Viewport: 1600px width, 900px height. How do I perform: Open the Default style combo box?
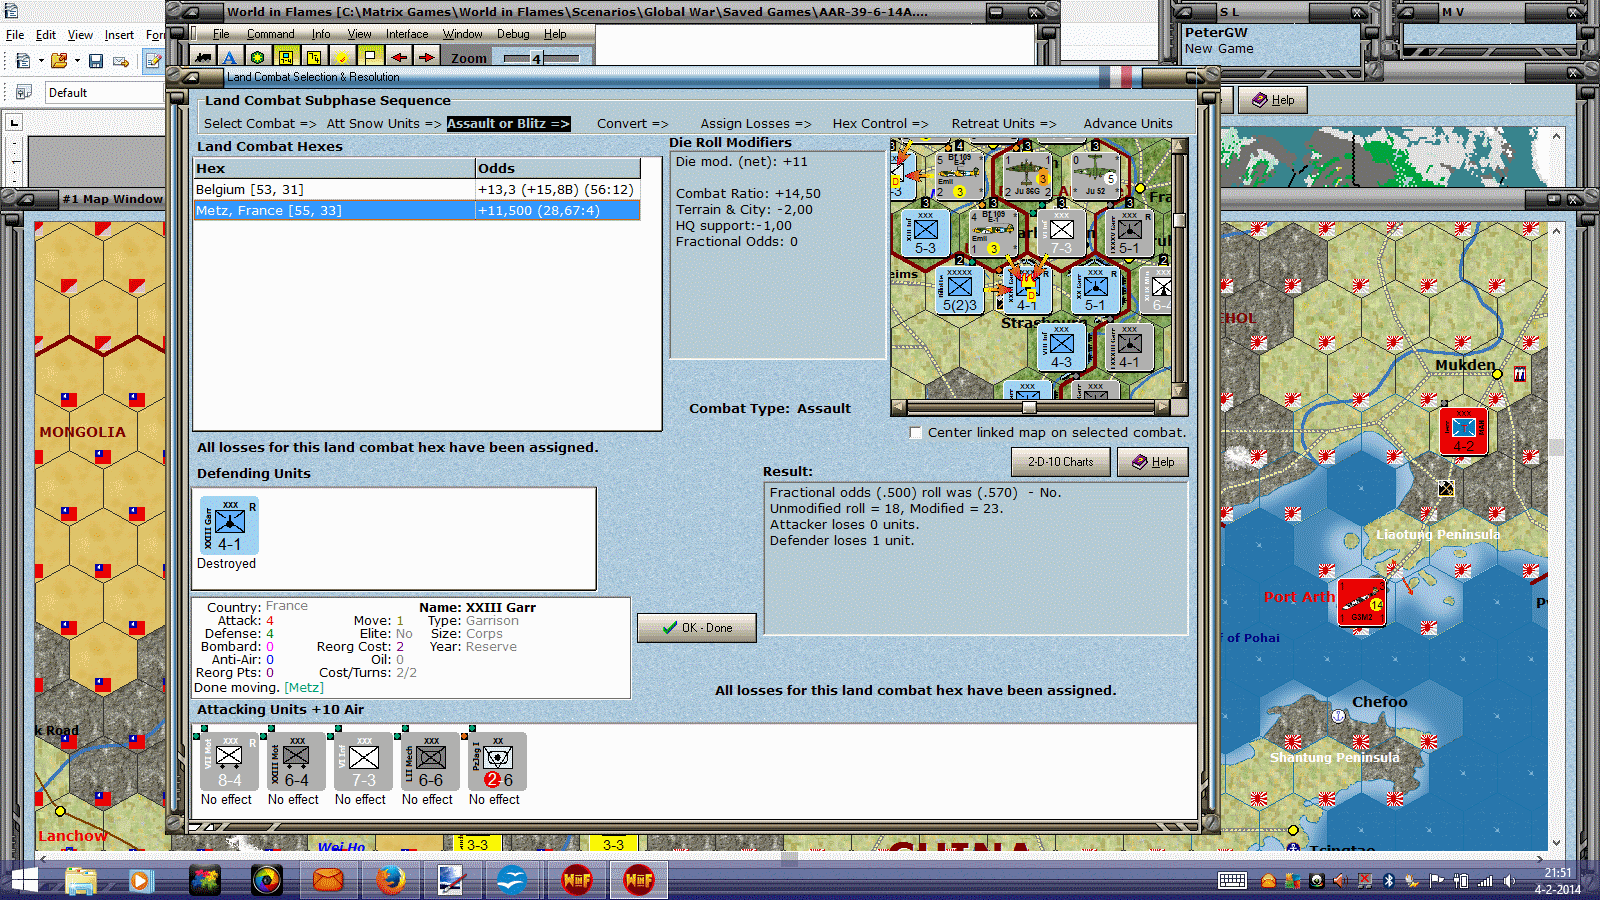tap(105, 93)
